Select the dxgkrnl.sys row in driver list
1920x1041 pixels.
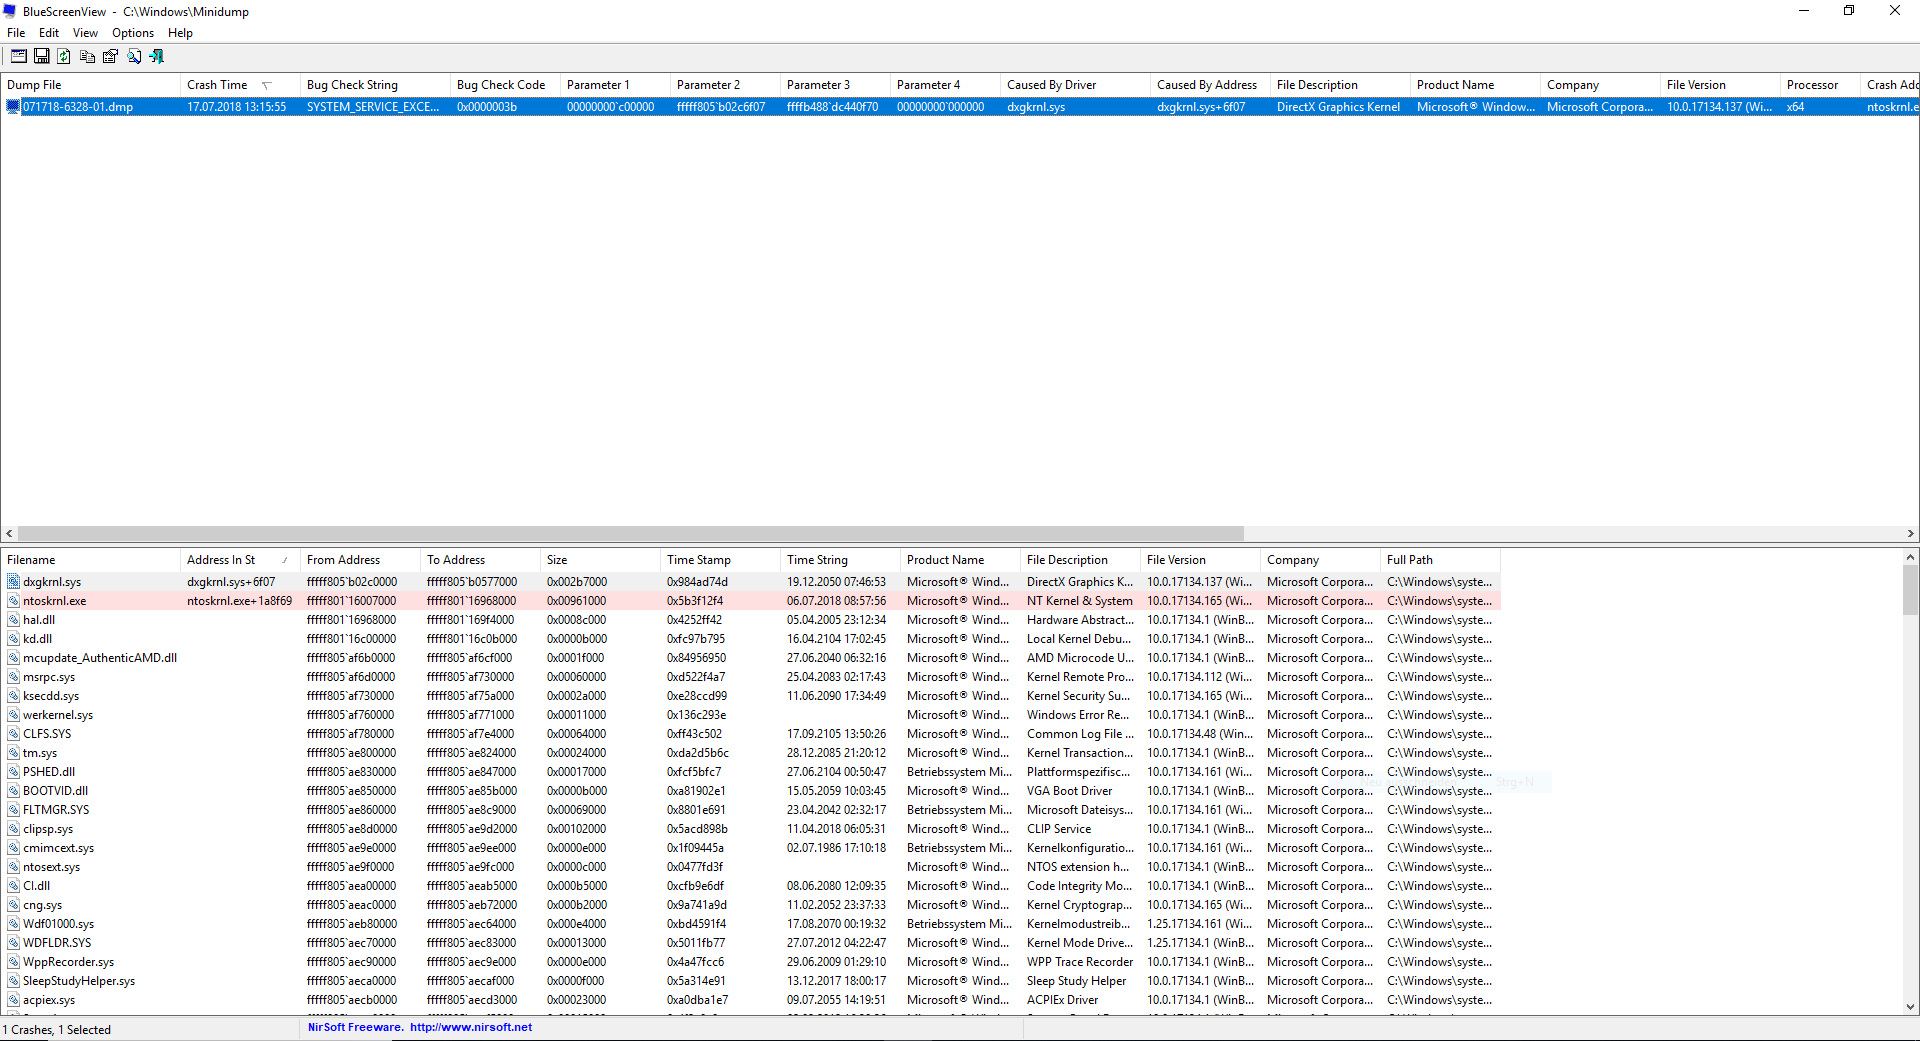coord(751,582)
